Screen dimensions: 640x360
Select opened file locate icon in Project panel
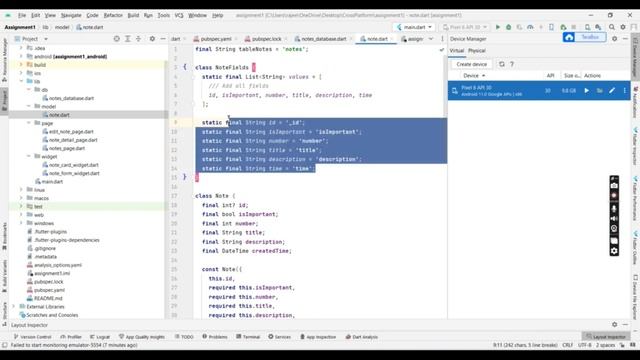[117, 39]
